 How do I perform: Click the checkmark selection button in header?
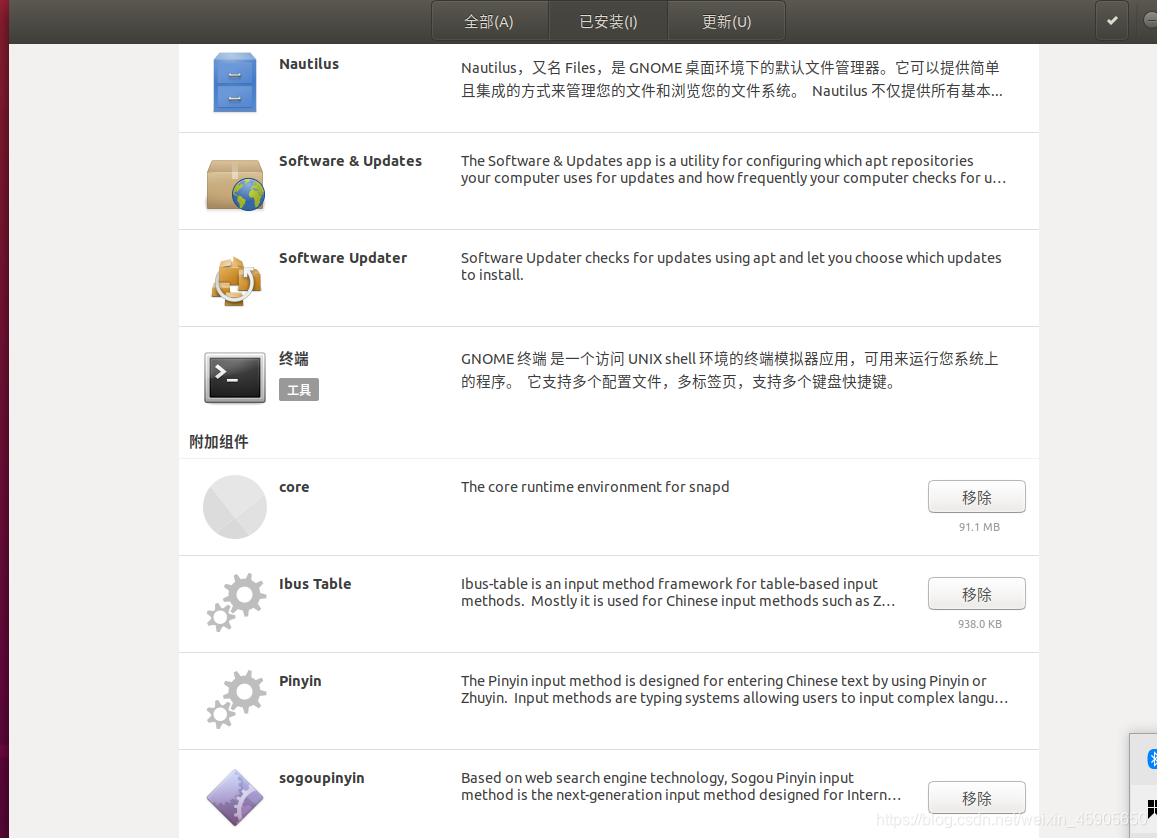click(1112, 21)
